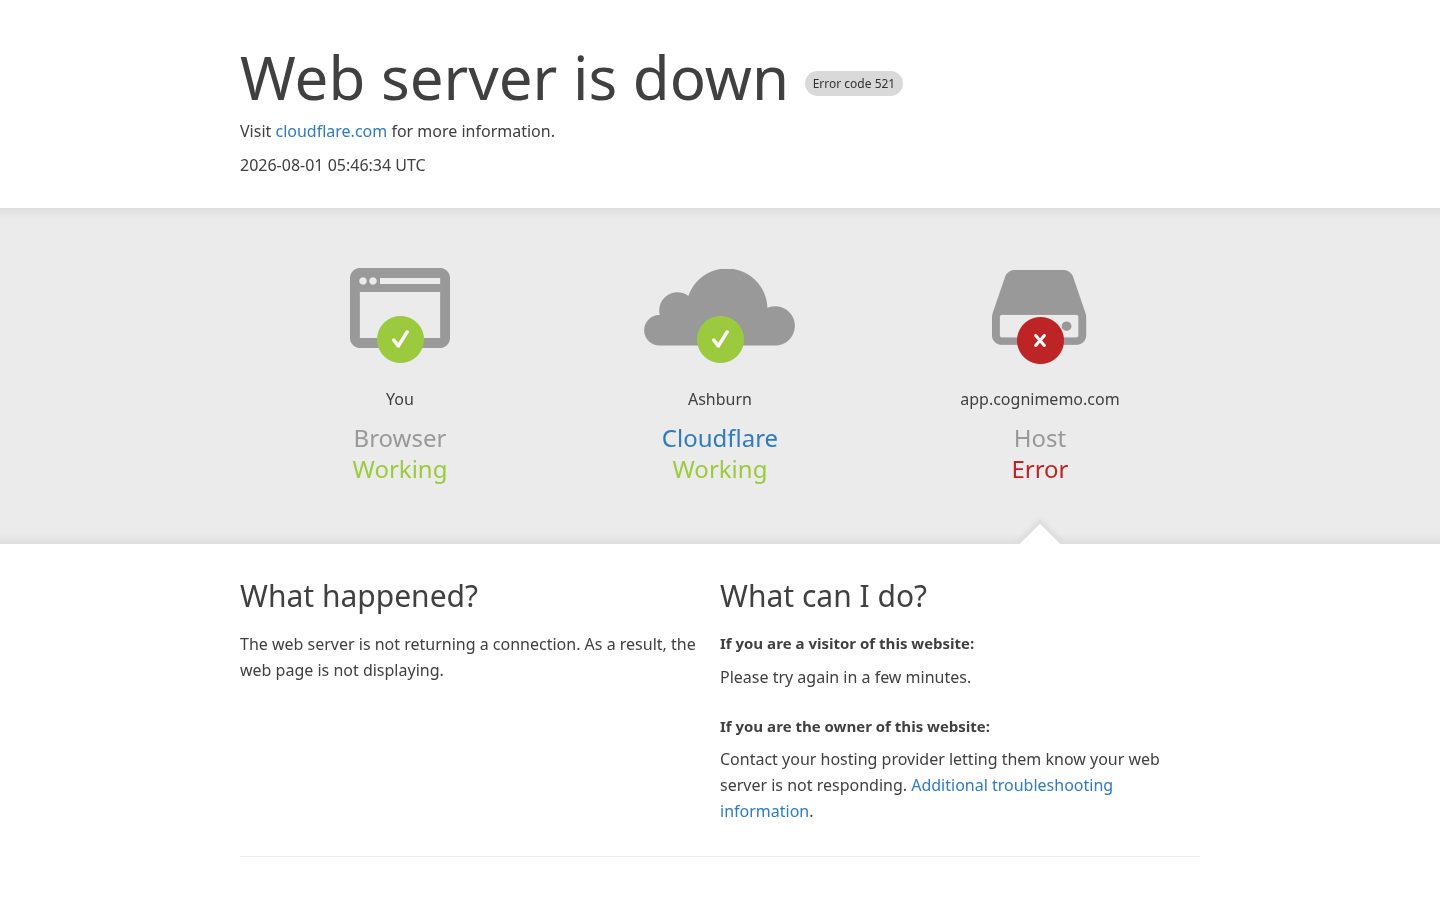Click the Ashburn location label

pos(720,399)
